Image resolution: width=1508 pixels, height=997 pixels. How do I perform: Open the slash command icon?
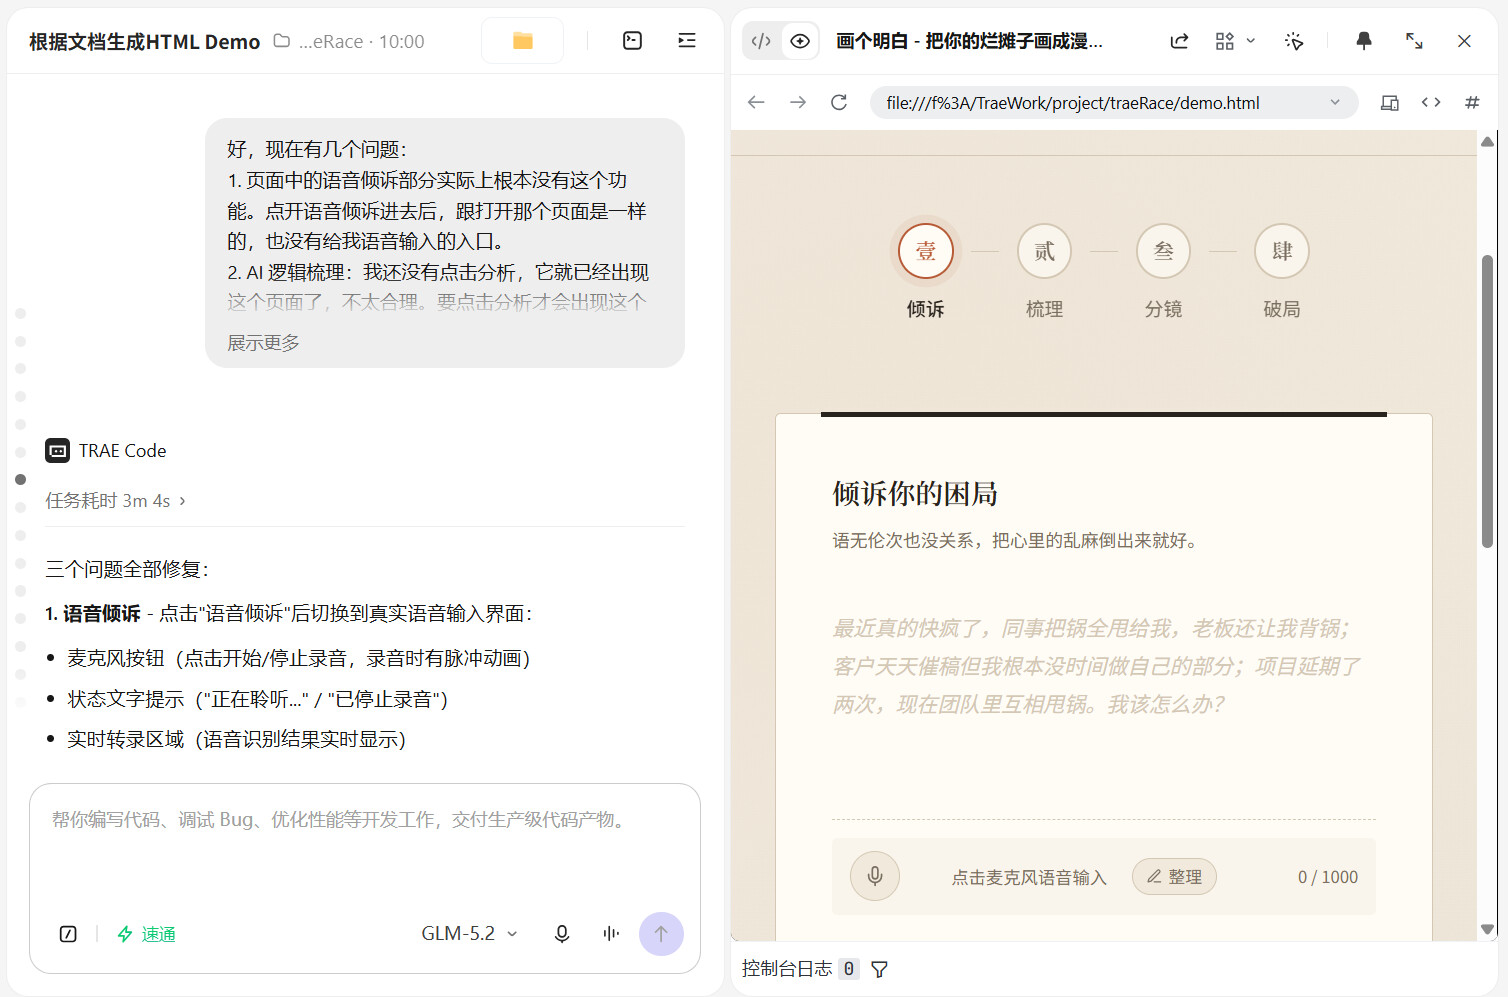(68, 934)
